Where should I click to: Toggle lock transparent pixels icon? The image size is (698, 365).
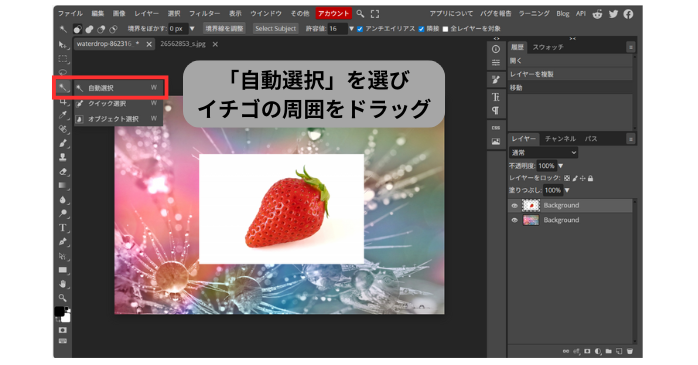(x=567, y=178)
